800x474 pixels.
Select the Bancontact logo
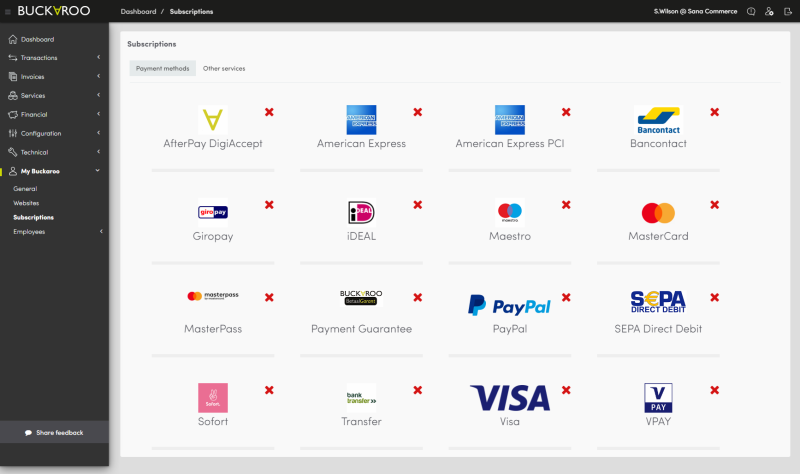[658, 120]
